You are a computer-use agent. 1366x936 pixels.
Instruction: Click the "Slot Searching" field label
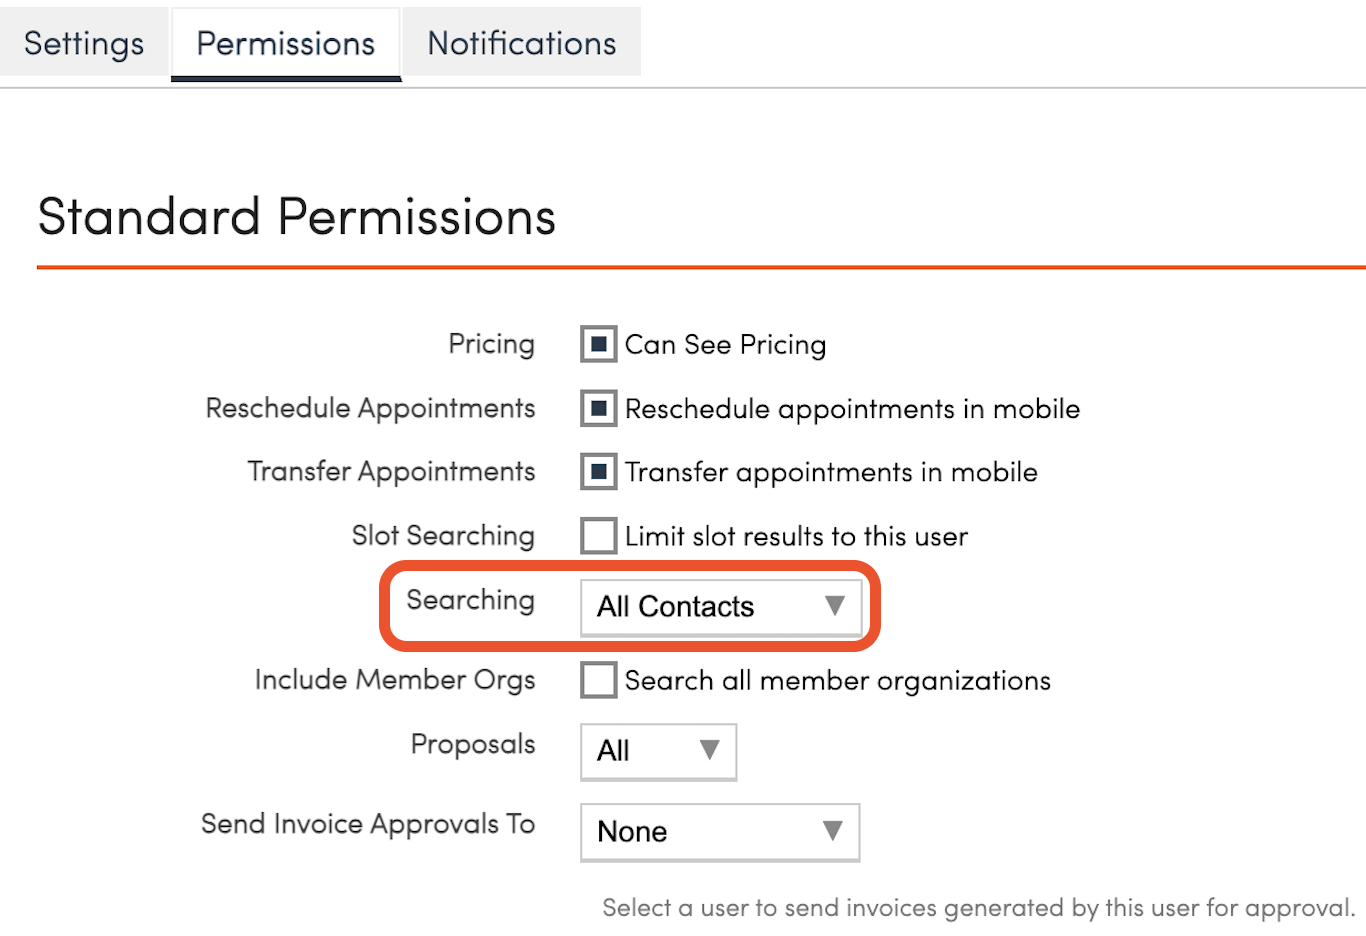click(x=443, y=535)
